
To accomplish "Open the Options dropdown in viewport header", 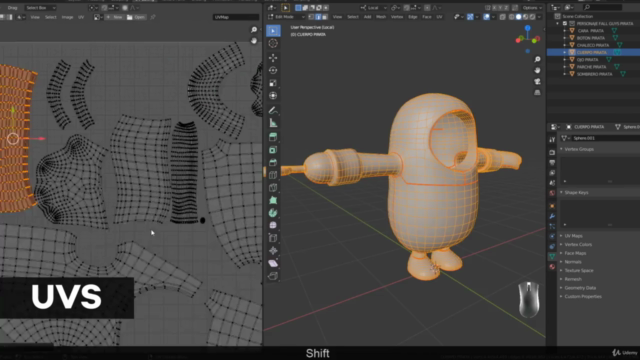I will point(531,7).
